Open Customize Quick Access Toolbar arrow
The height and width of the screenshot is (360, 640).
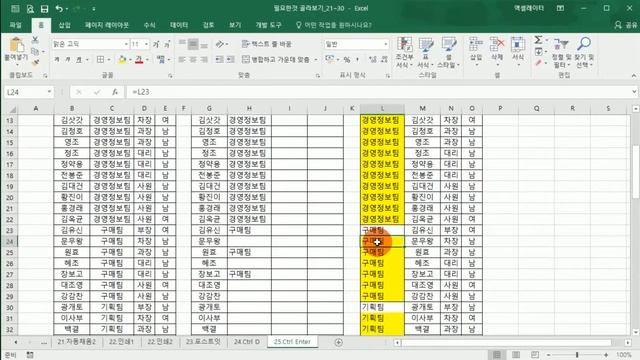93,9
